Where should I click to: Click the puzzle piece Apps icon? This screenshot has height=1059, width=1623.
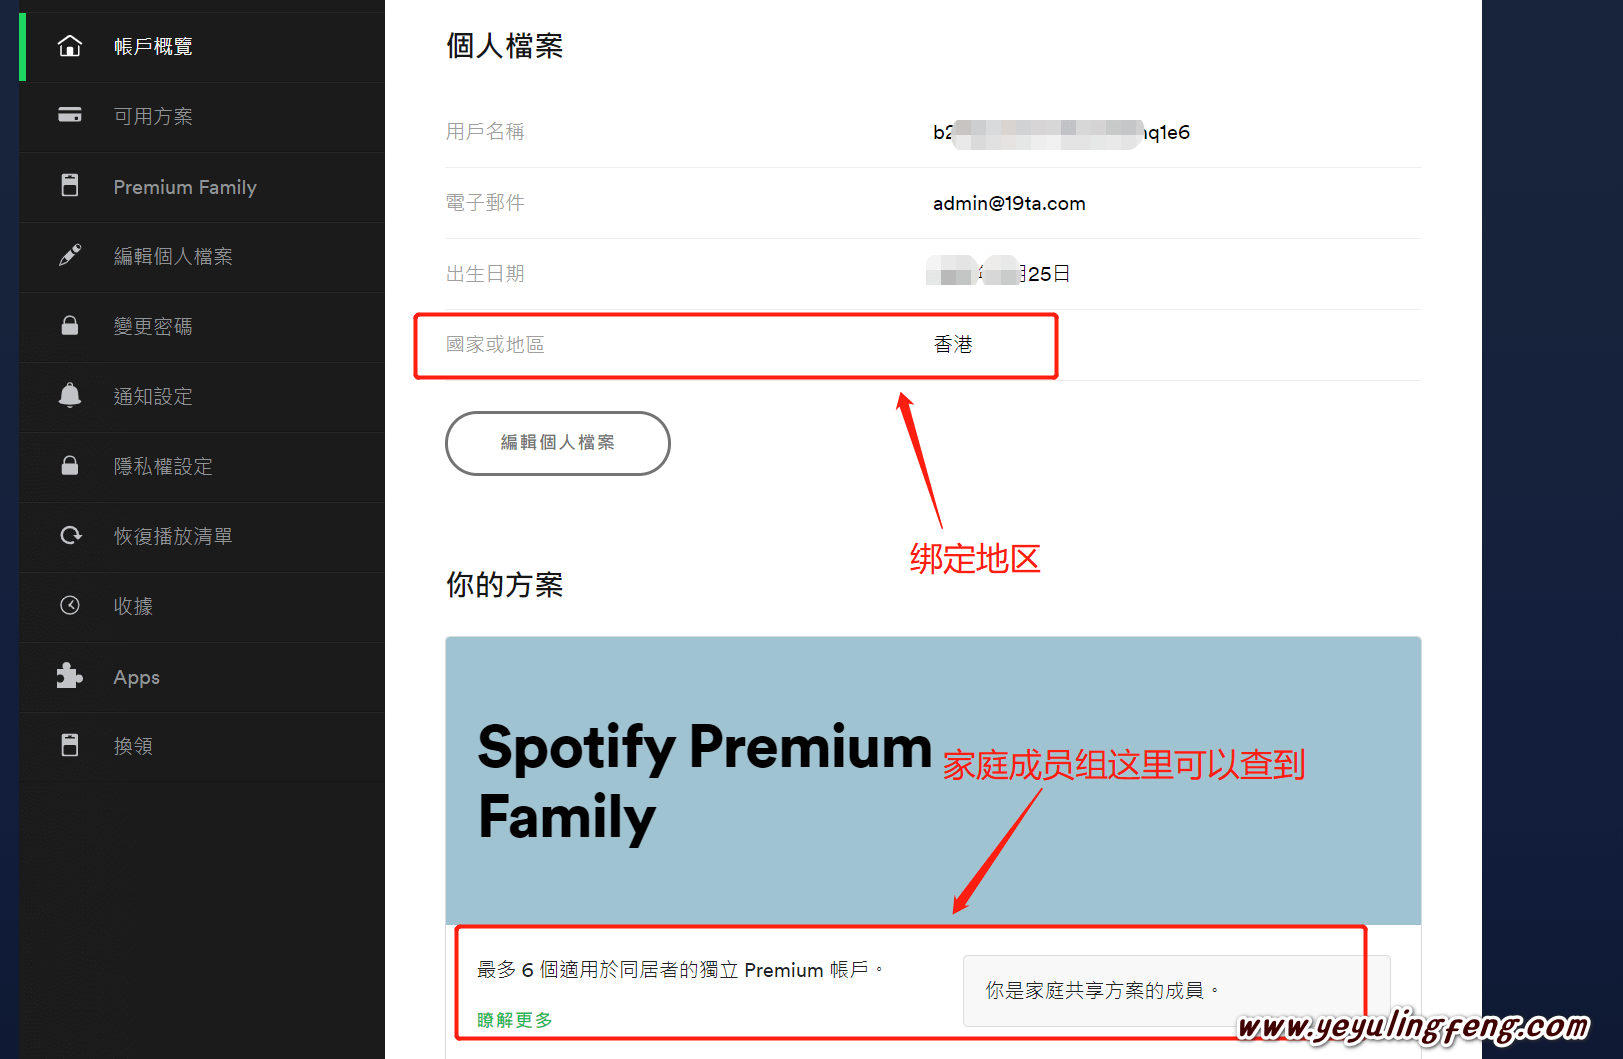click(69, 676)
